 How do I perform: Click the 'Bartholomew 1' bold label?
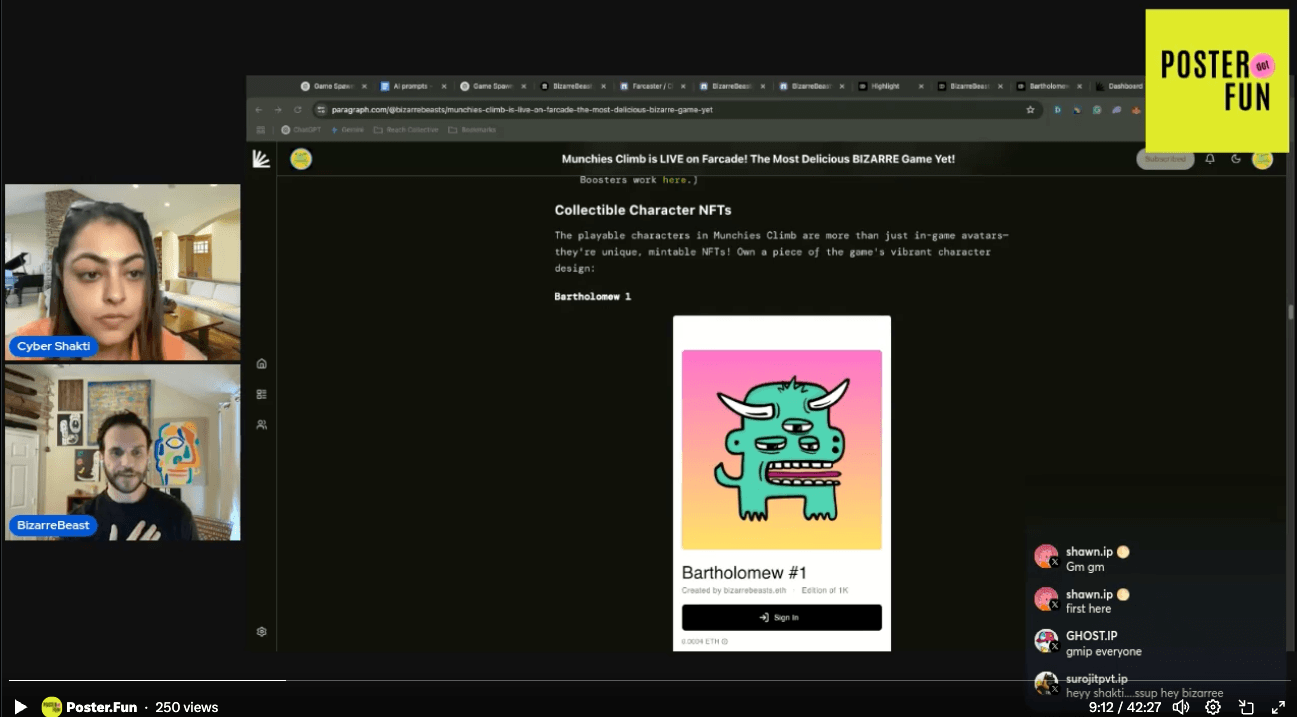[x=593, y=296]
